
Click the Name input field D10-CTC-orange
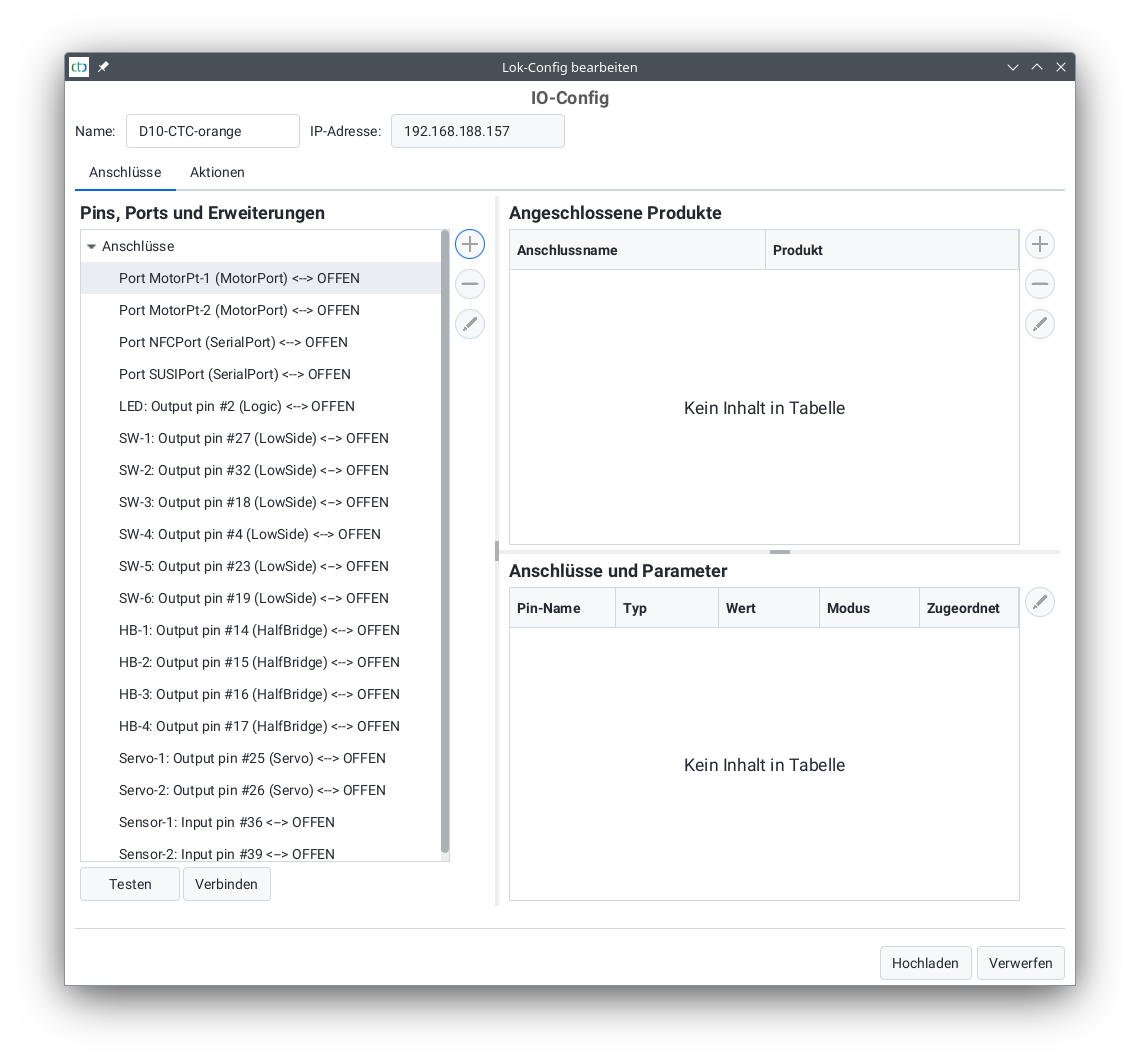pos(212,130)
